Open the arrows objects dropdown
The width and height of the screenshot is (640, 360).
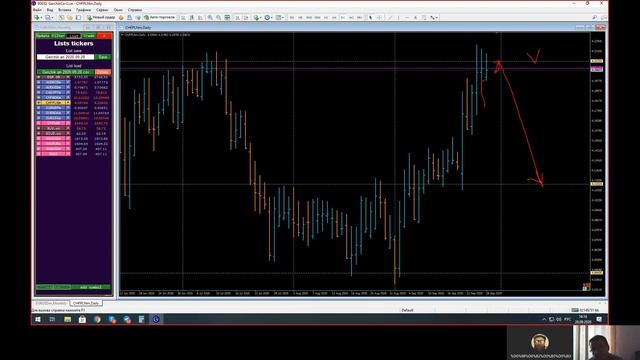[x=433, y=18]
